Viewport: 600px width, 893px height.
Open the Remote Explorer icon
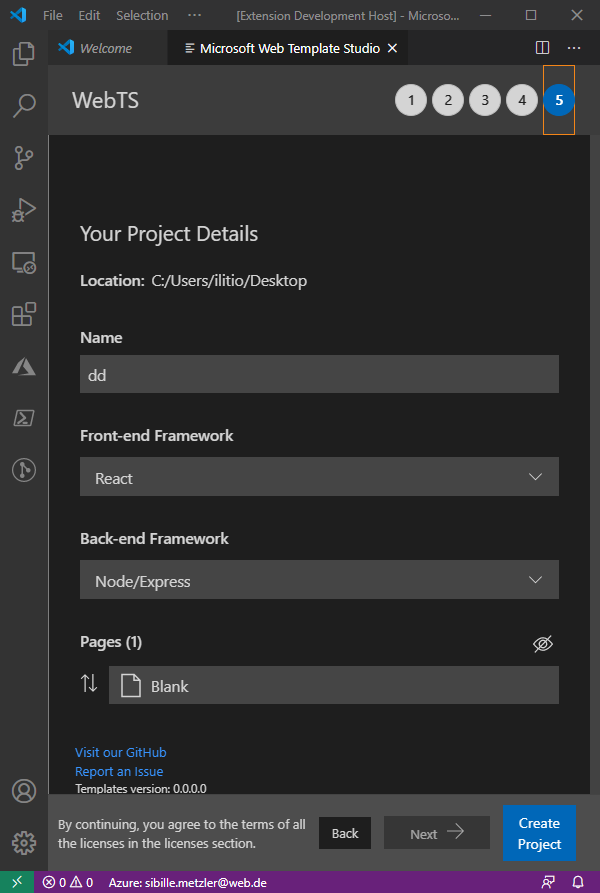(24, 262)
